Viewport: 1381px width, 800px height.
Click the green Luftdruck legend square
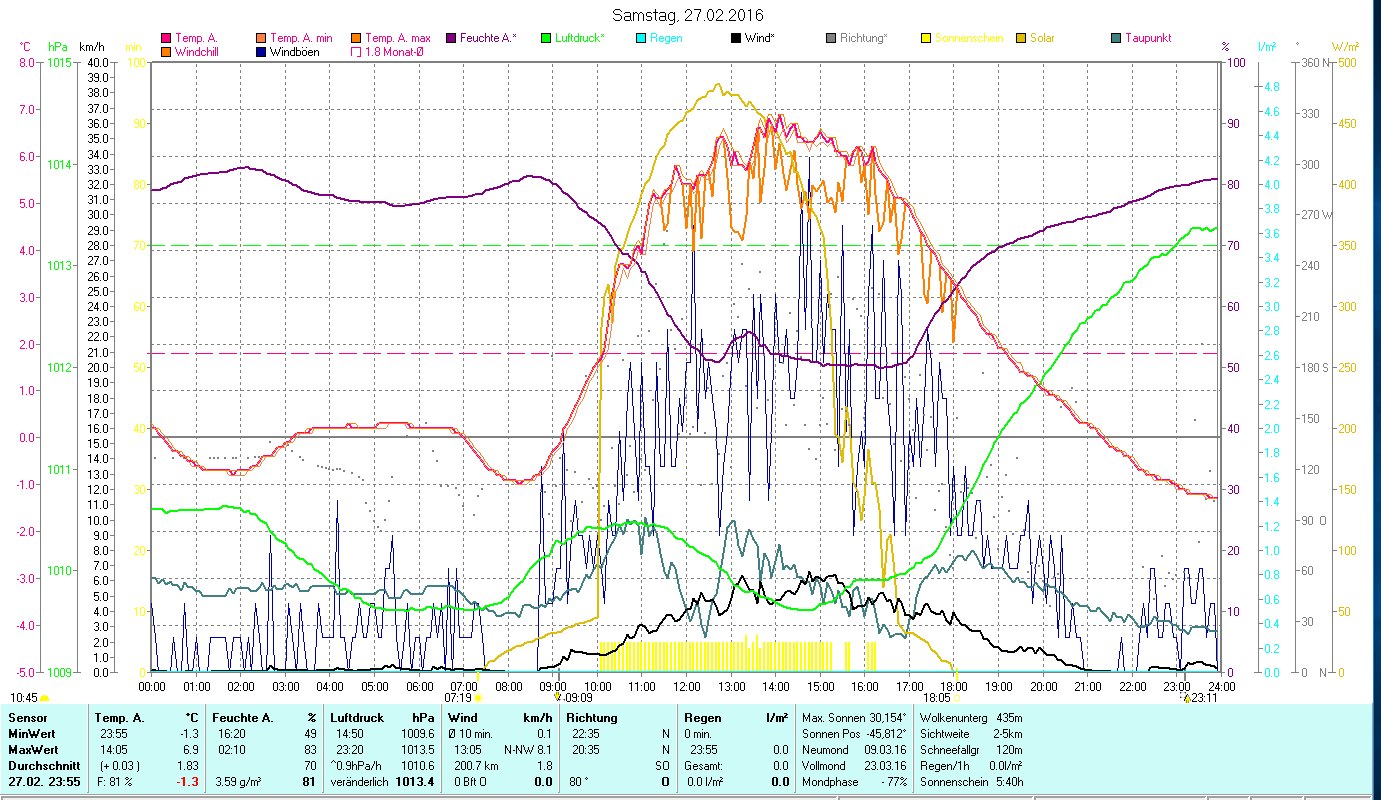(545, 39)
